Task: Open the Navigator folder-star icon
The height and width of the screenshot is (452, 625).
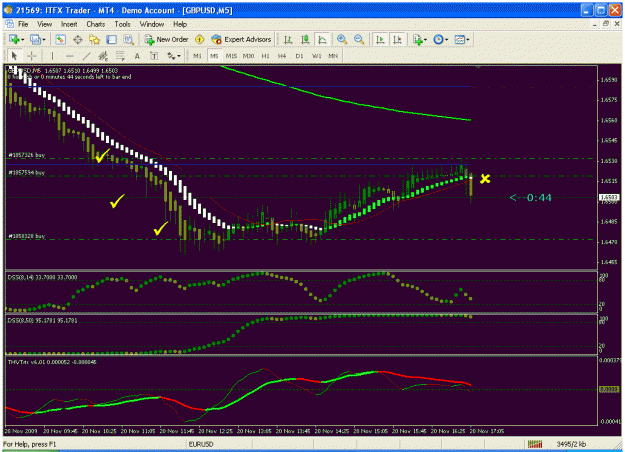Action: tap(94, 39)
